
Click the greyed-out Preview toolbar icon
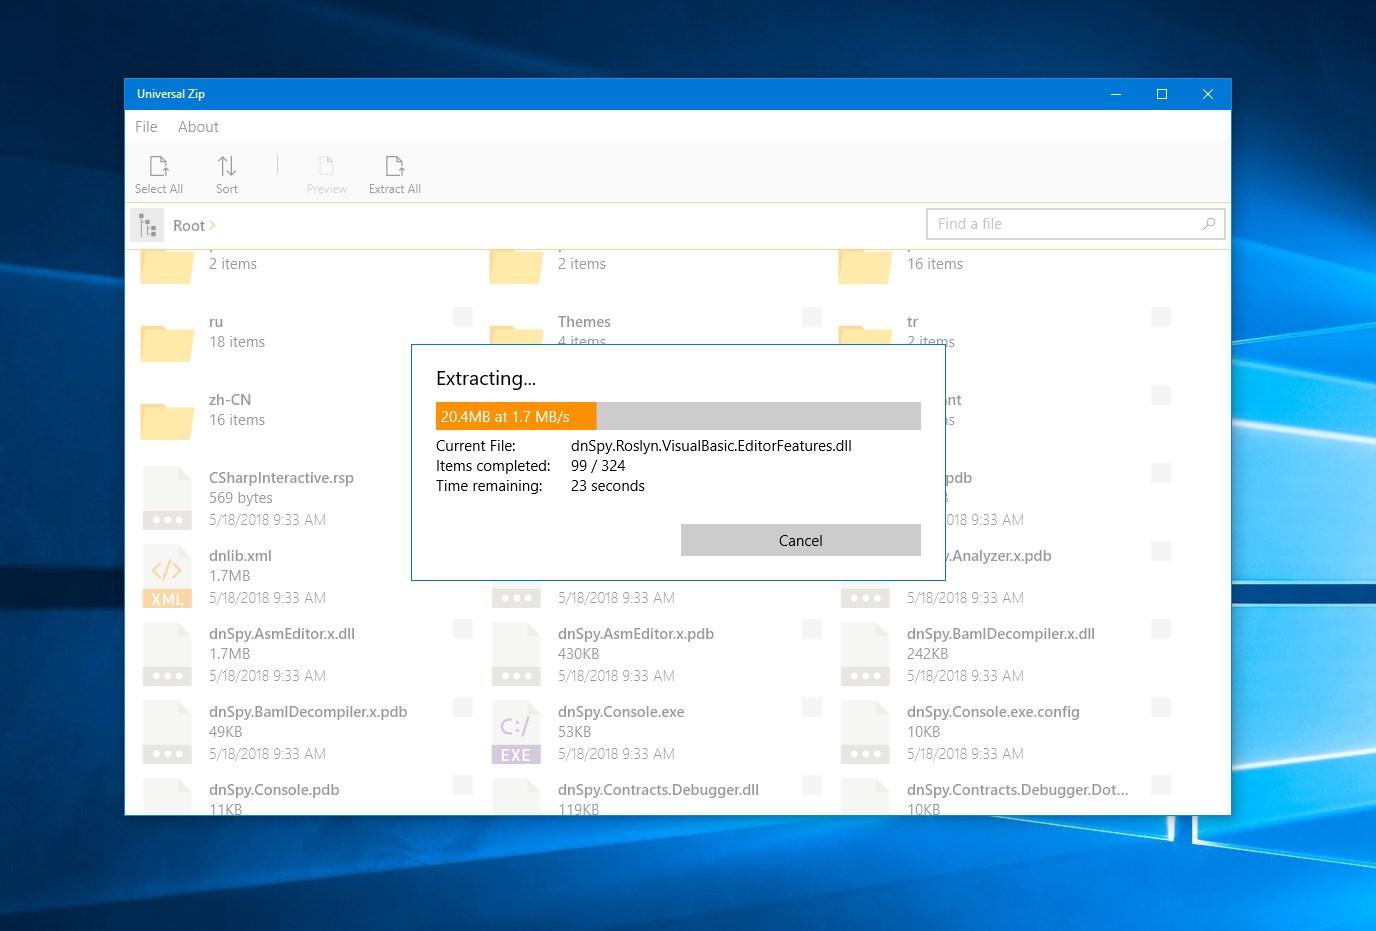click(326, 166)
